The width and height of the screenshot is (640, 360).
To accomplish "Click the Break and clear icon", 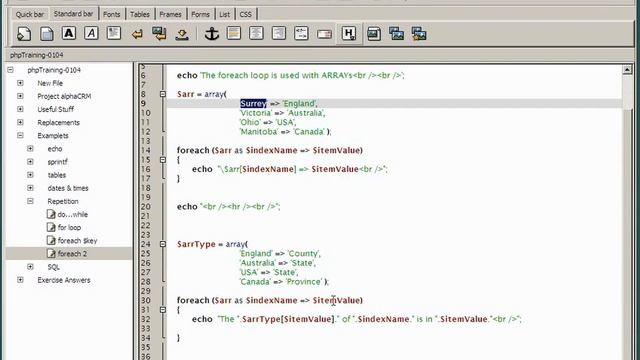I will tap(159, 33).
